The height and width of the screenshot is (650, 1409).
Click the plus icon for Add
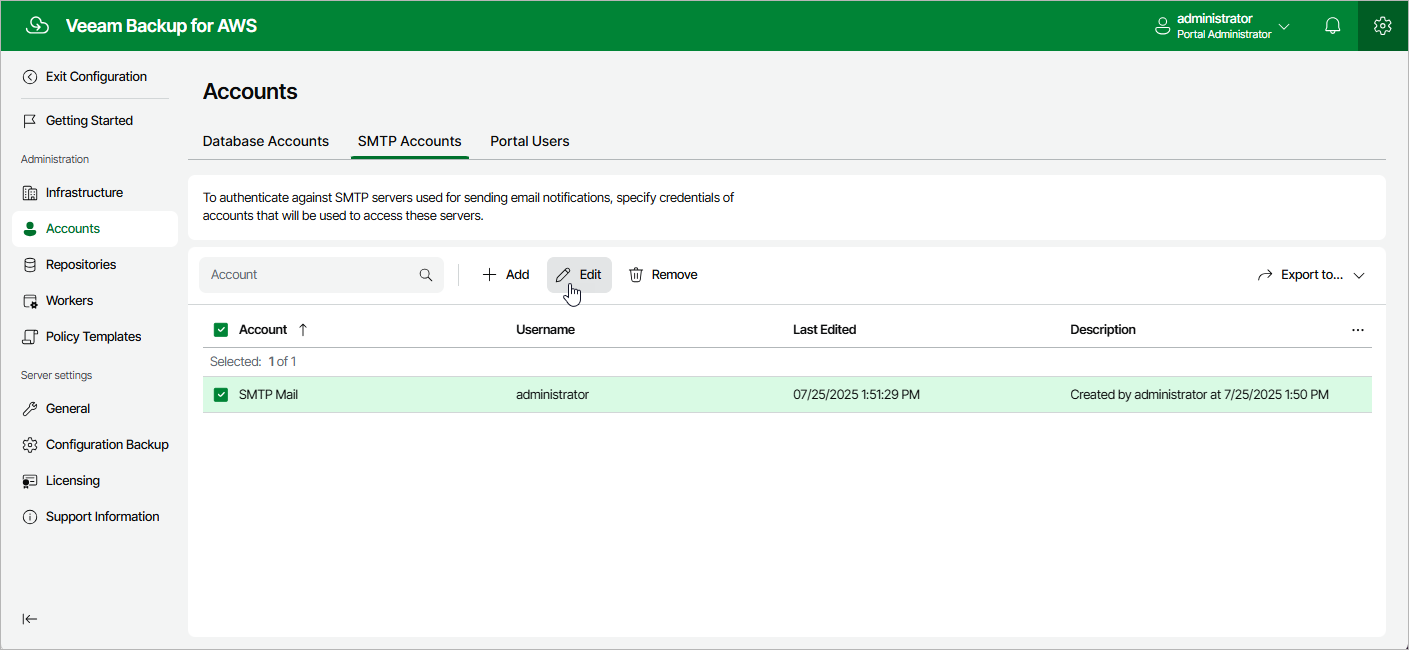(489, 275)
